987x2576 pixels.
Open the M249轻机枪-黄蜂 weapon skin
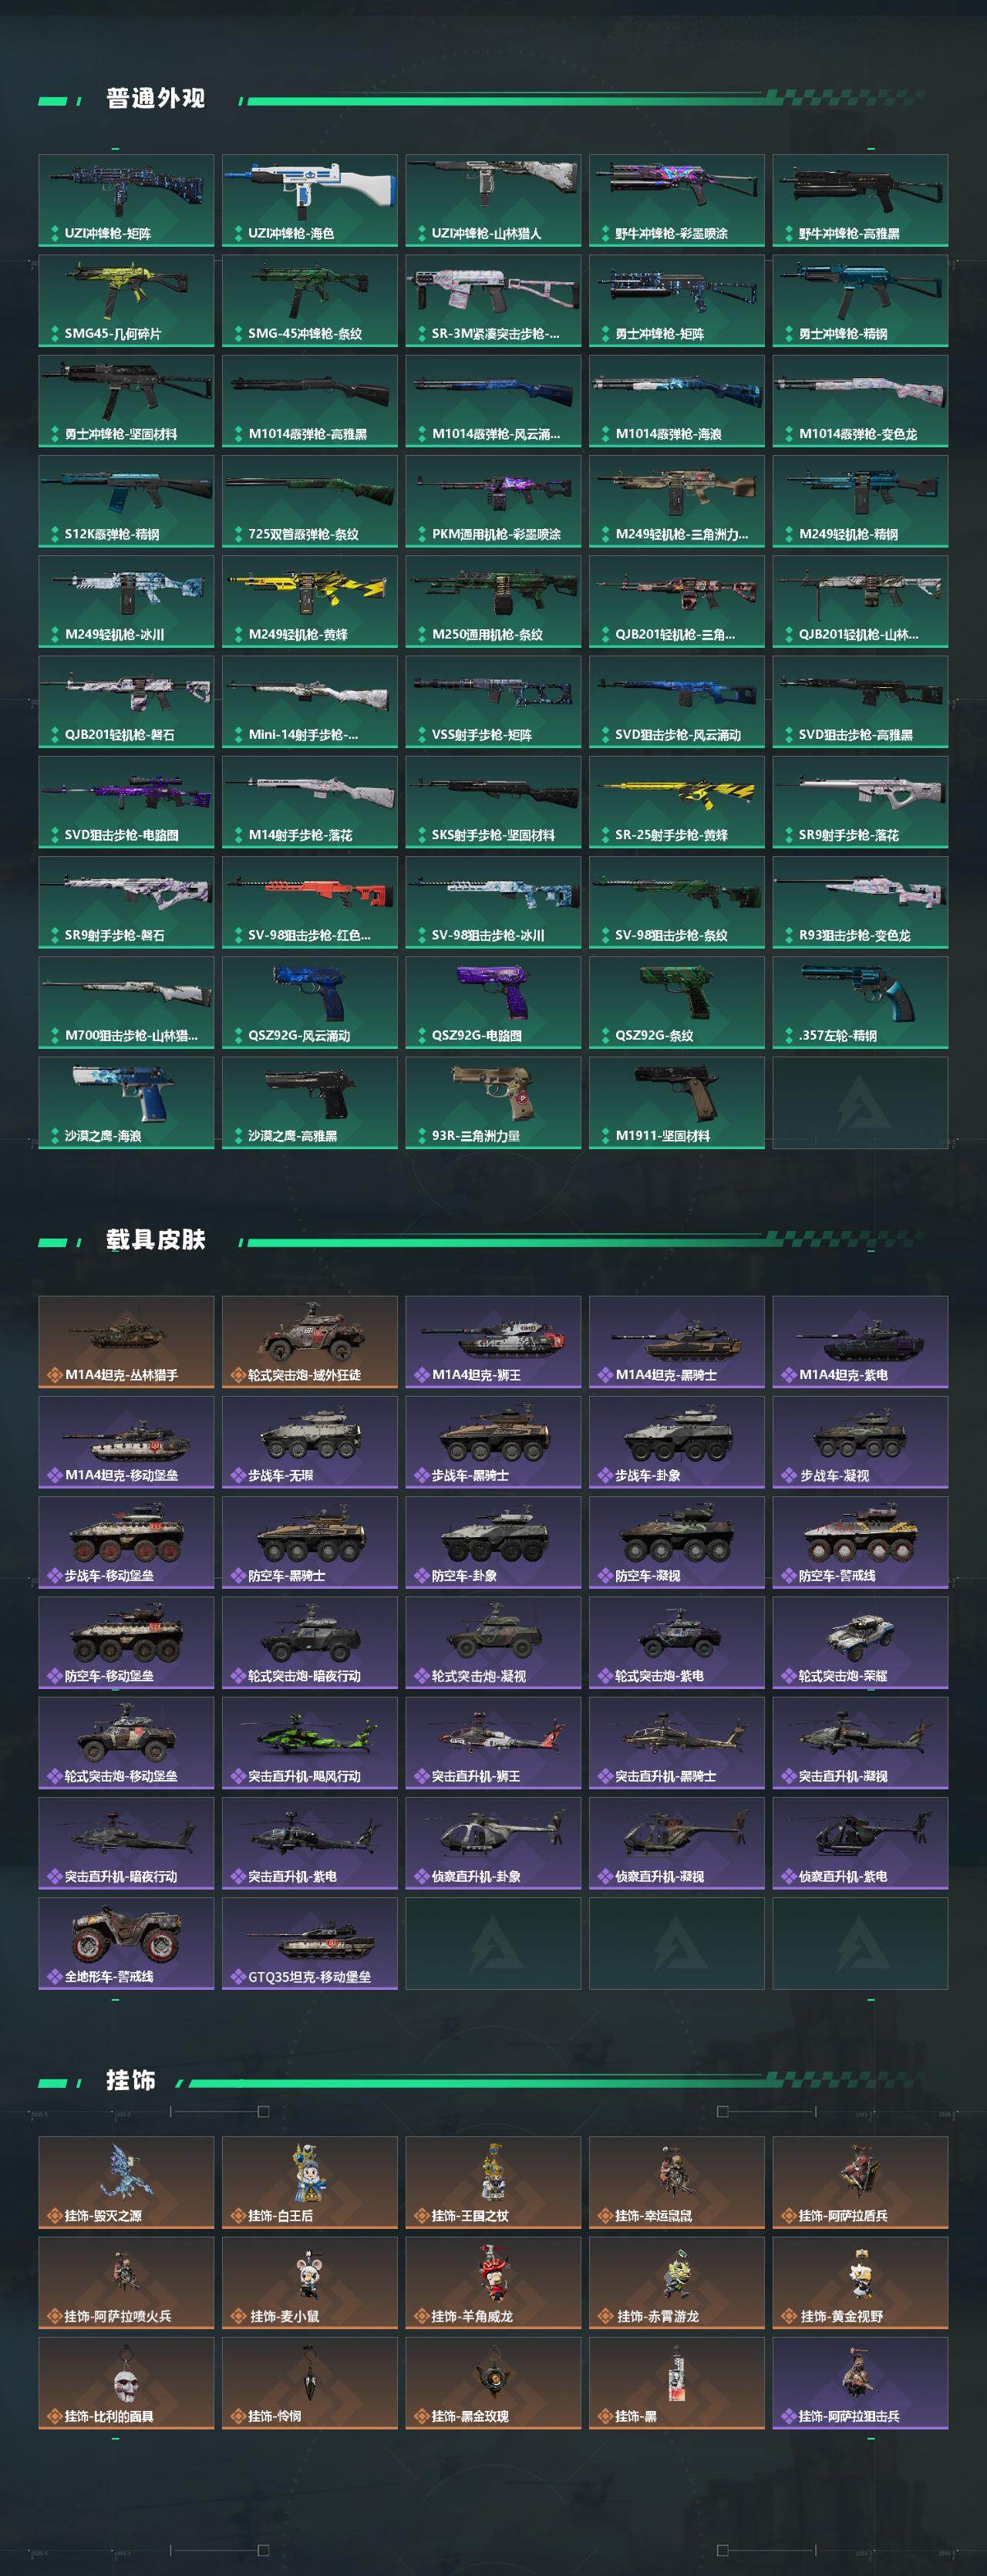pos(309,601)
